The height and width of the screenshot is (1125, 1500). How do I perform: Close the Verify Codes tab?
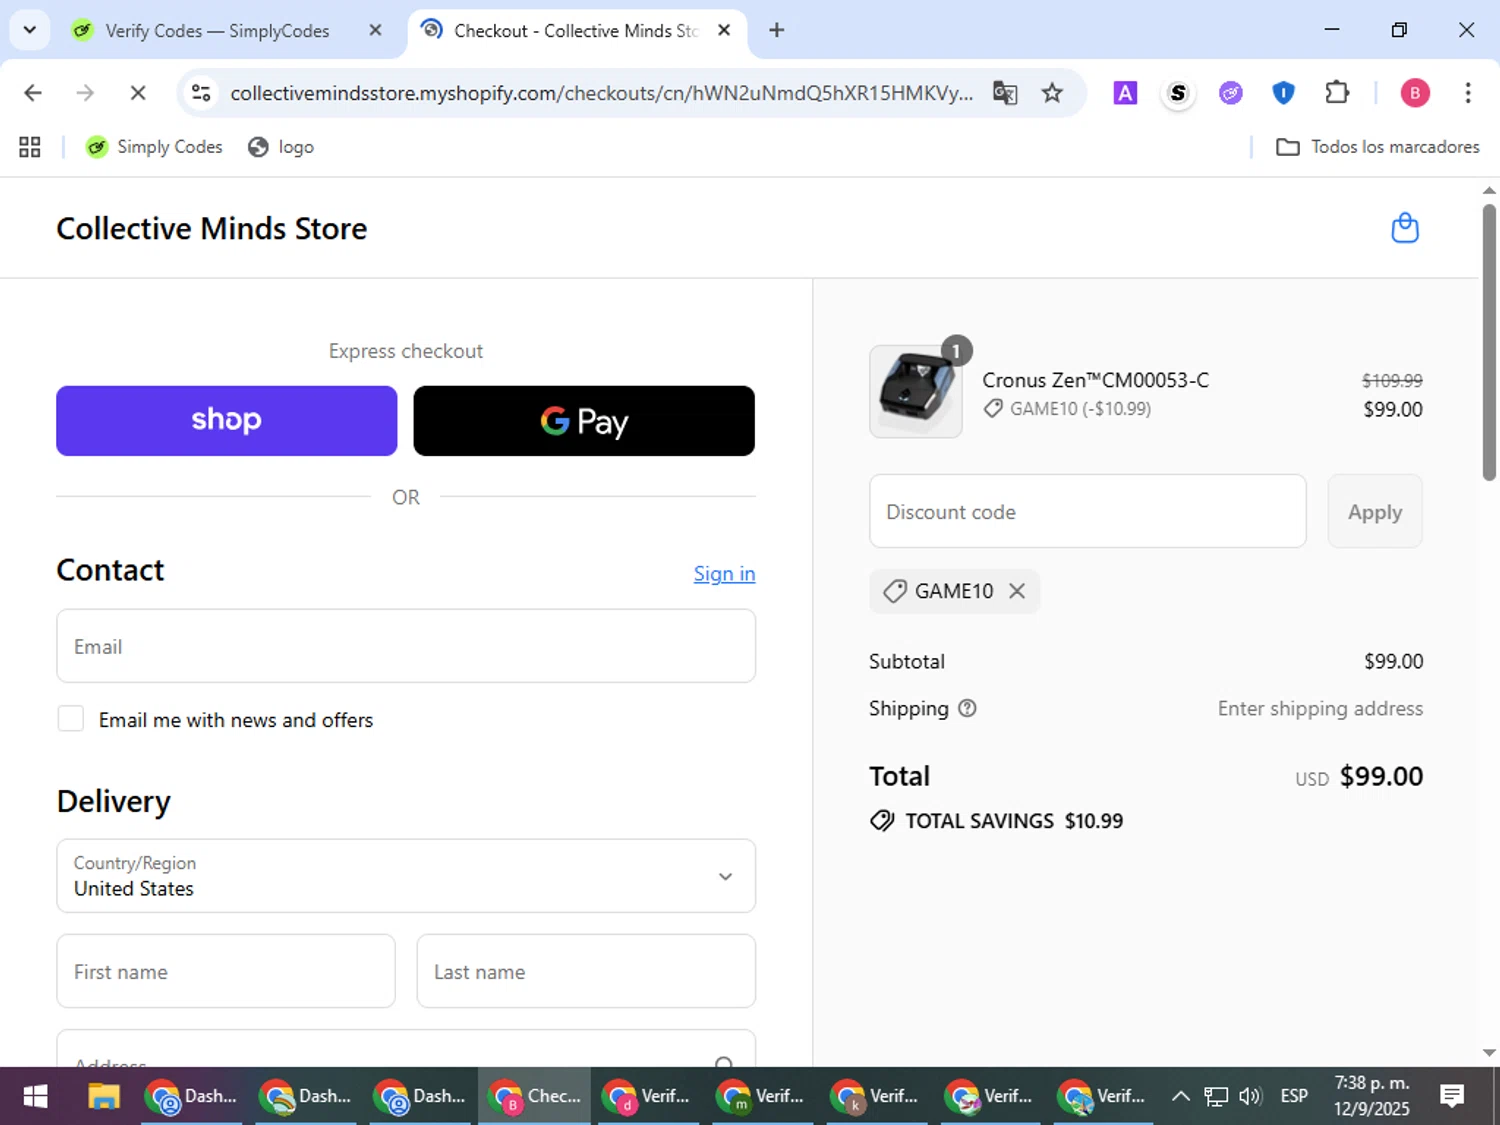pos(375,30)
